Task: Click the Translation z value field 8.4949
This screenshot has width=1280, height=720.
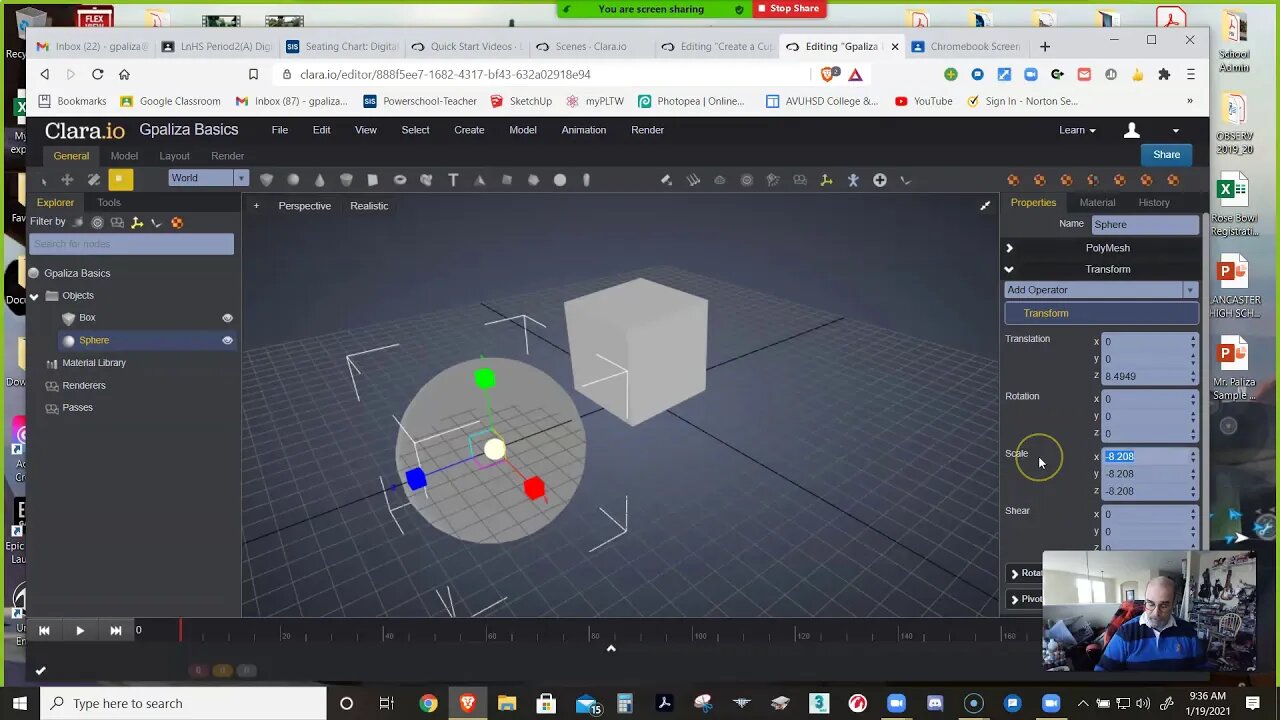Action: tap(1146, 377)
